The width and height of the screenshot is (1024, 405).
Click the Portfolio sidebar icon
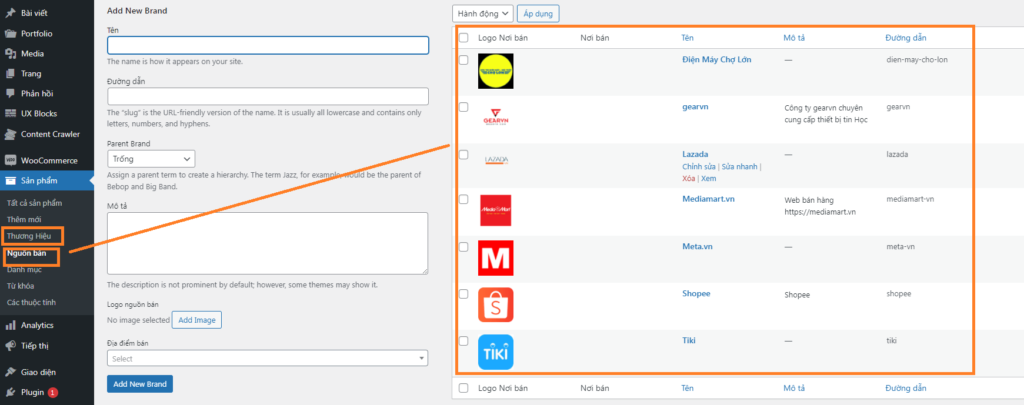click(x=10, y=33)
